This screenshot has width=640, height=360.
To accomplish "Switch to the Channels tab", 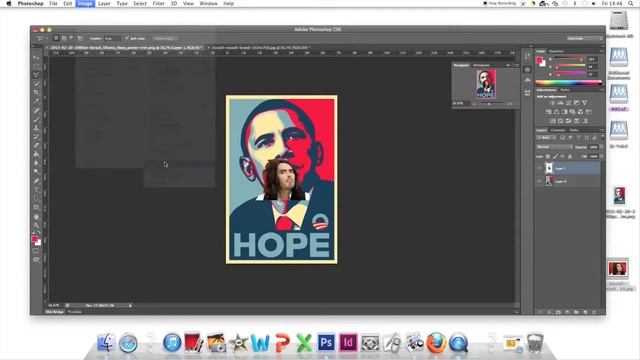I will pos(558,130).
